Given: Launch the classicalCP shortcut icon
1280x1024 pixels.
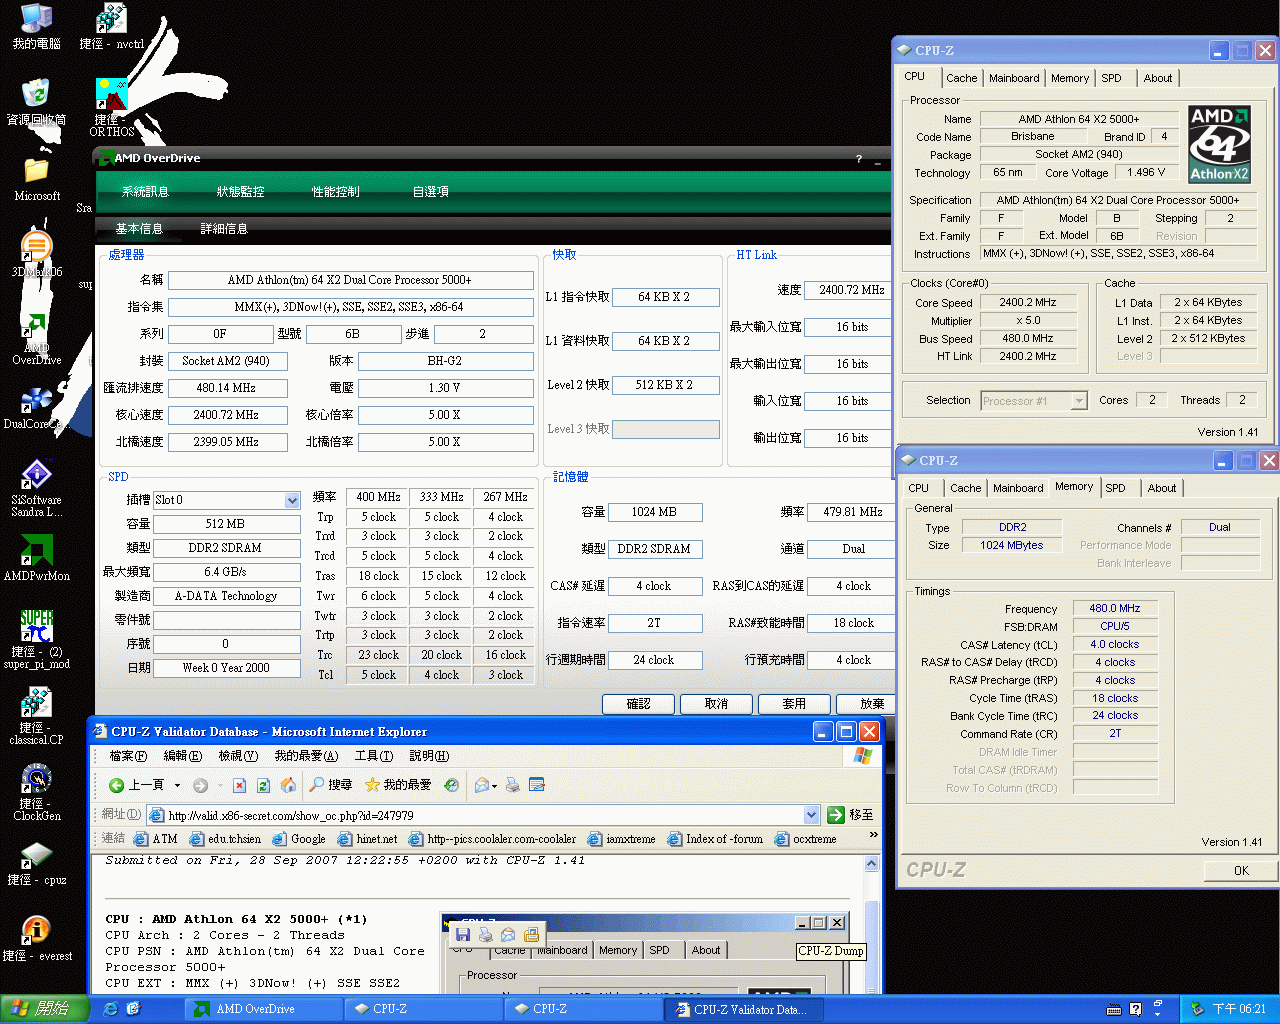Looking at the screenshot, I should point(36,716).
